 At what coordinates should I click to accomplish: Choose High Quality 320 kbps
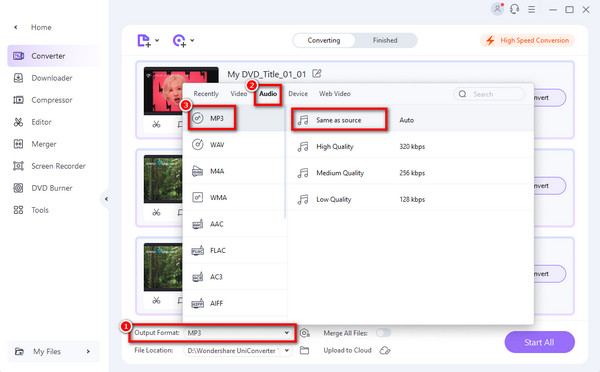point(410,147)
